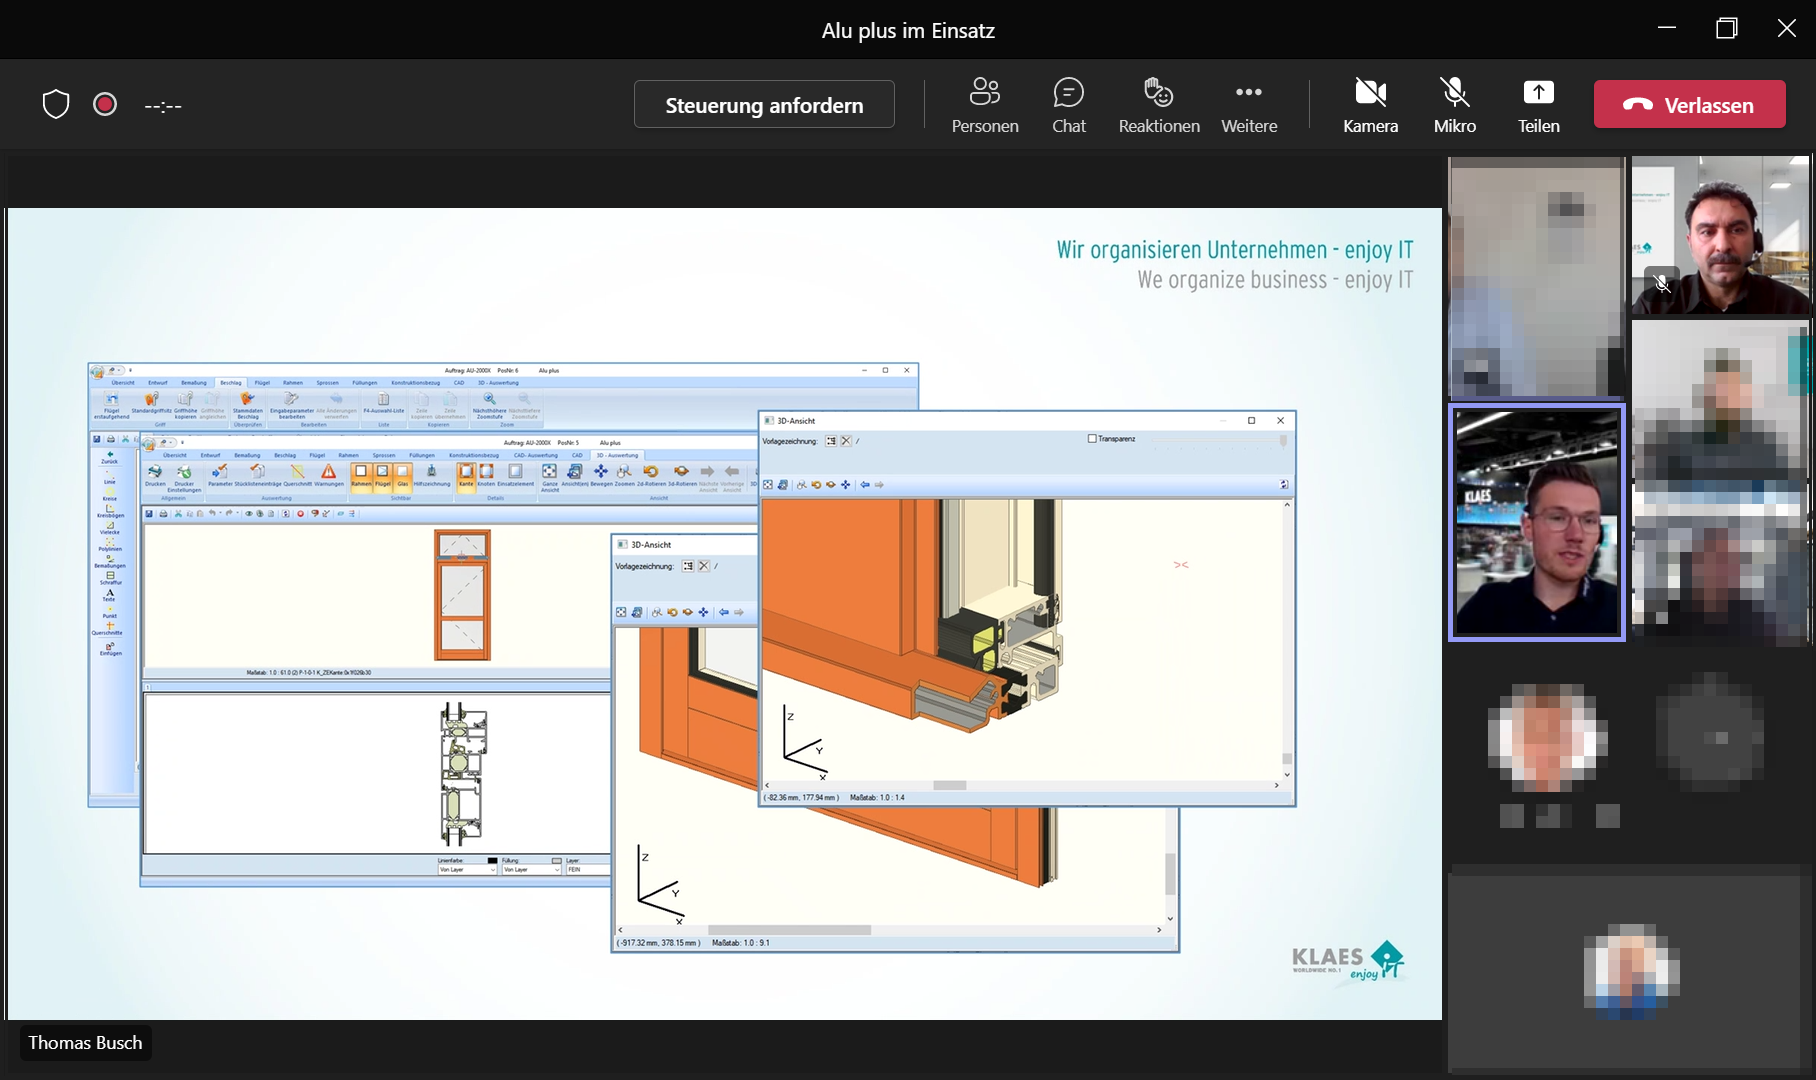Select the Schraffur hatch tool
The height and width of the screenshot is (1080, 1816).
pyautogui.click(x=110, y=578)
